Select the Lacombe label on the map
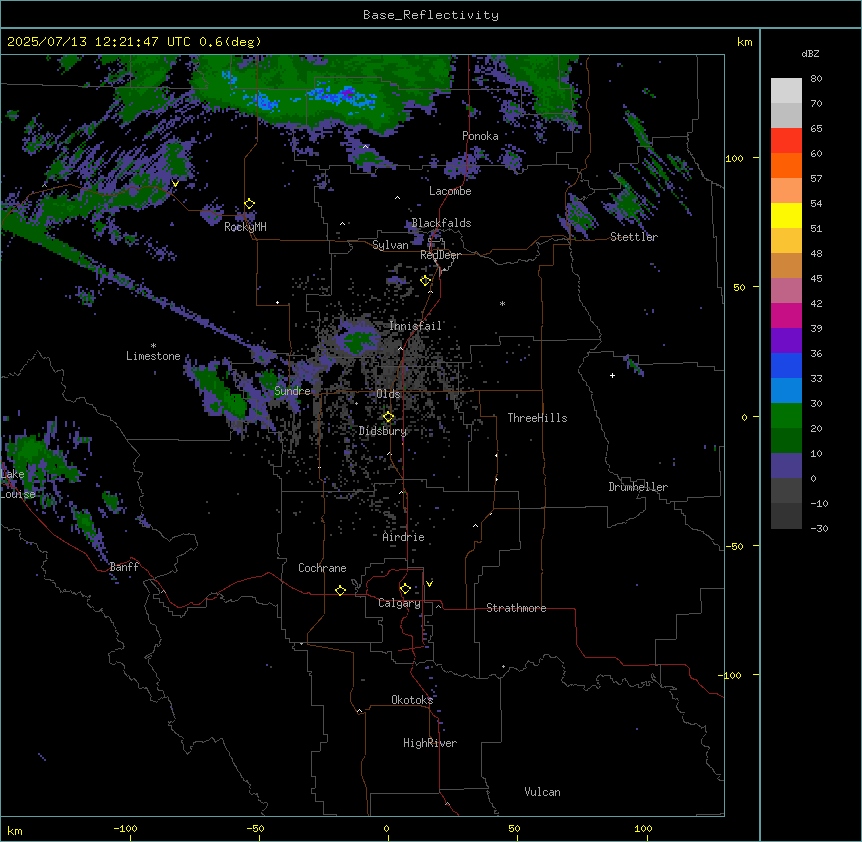 pos(450,191)
